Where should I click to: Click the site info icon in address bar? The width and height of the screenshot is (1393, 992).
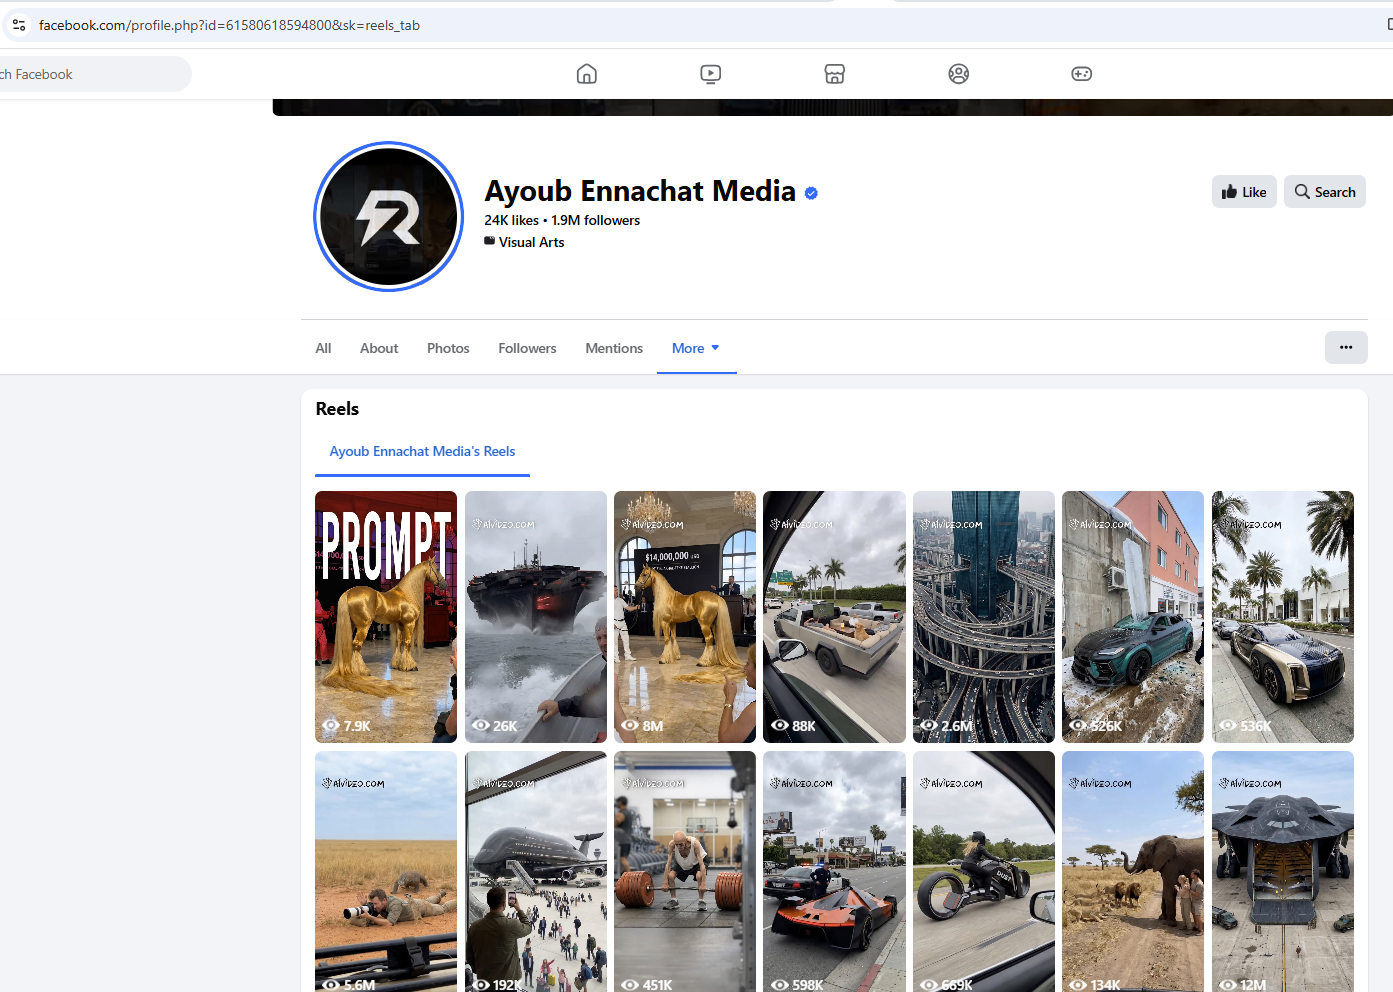[x=19, y=25]
